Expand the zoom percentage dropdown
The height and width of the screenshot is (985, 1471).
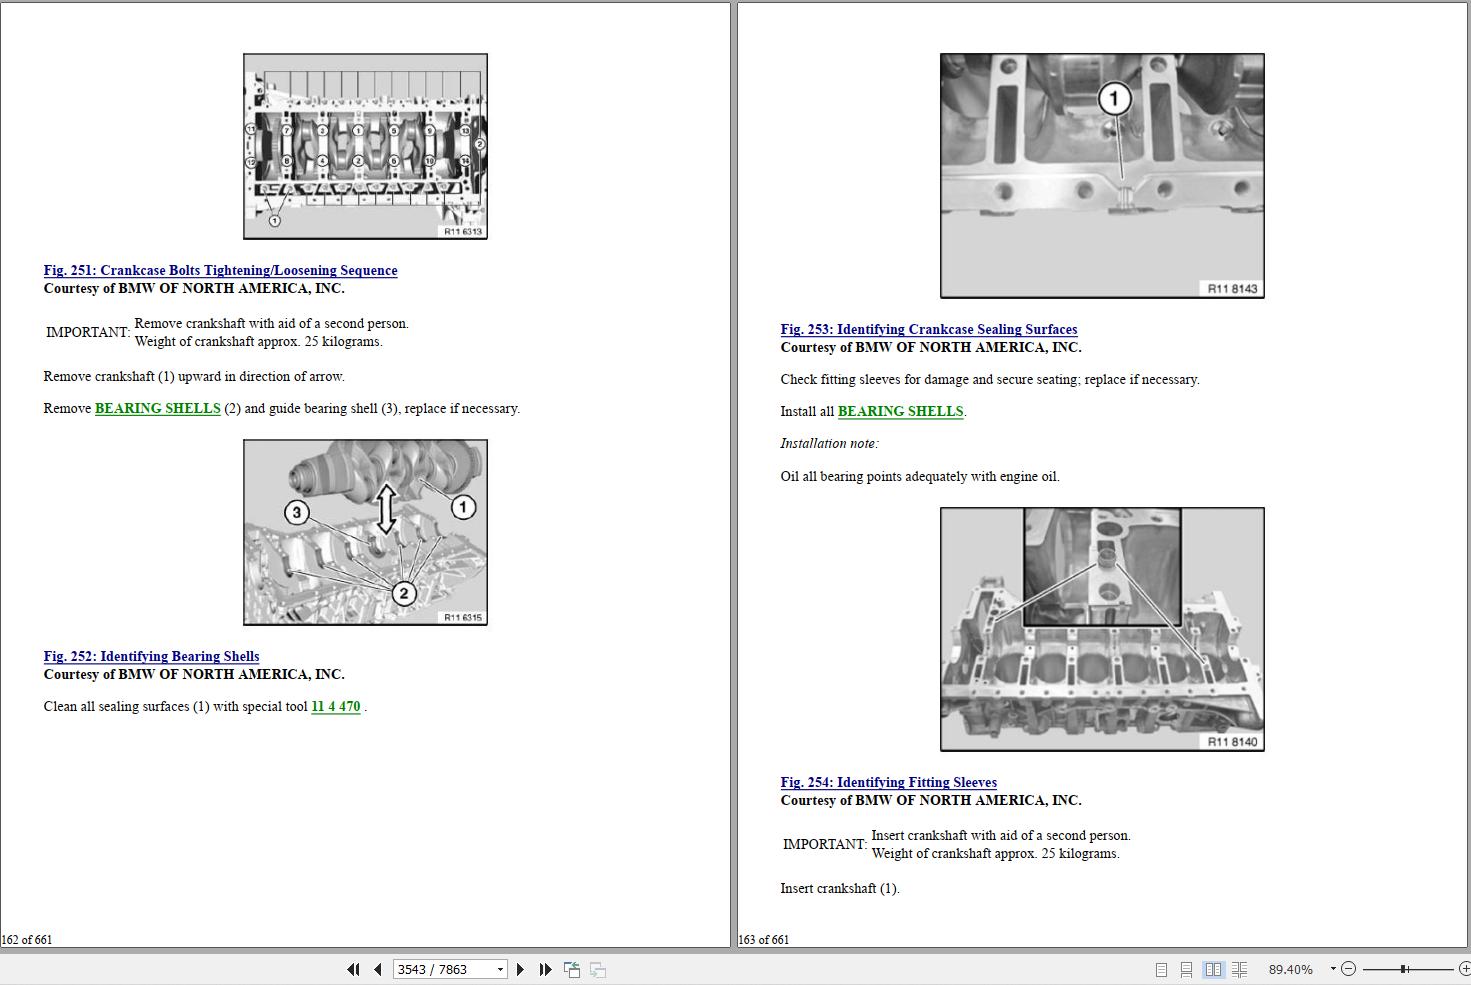click(1332, 969)
